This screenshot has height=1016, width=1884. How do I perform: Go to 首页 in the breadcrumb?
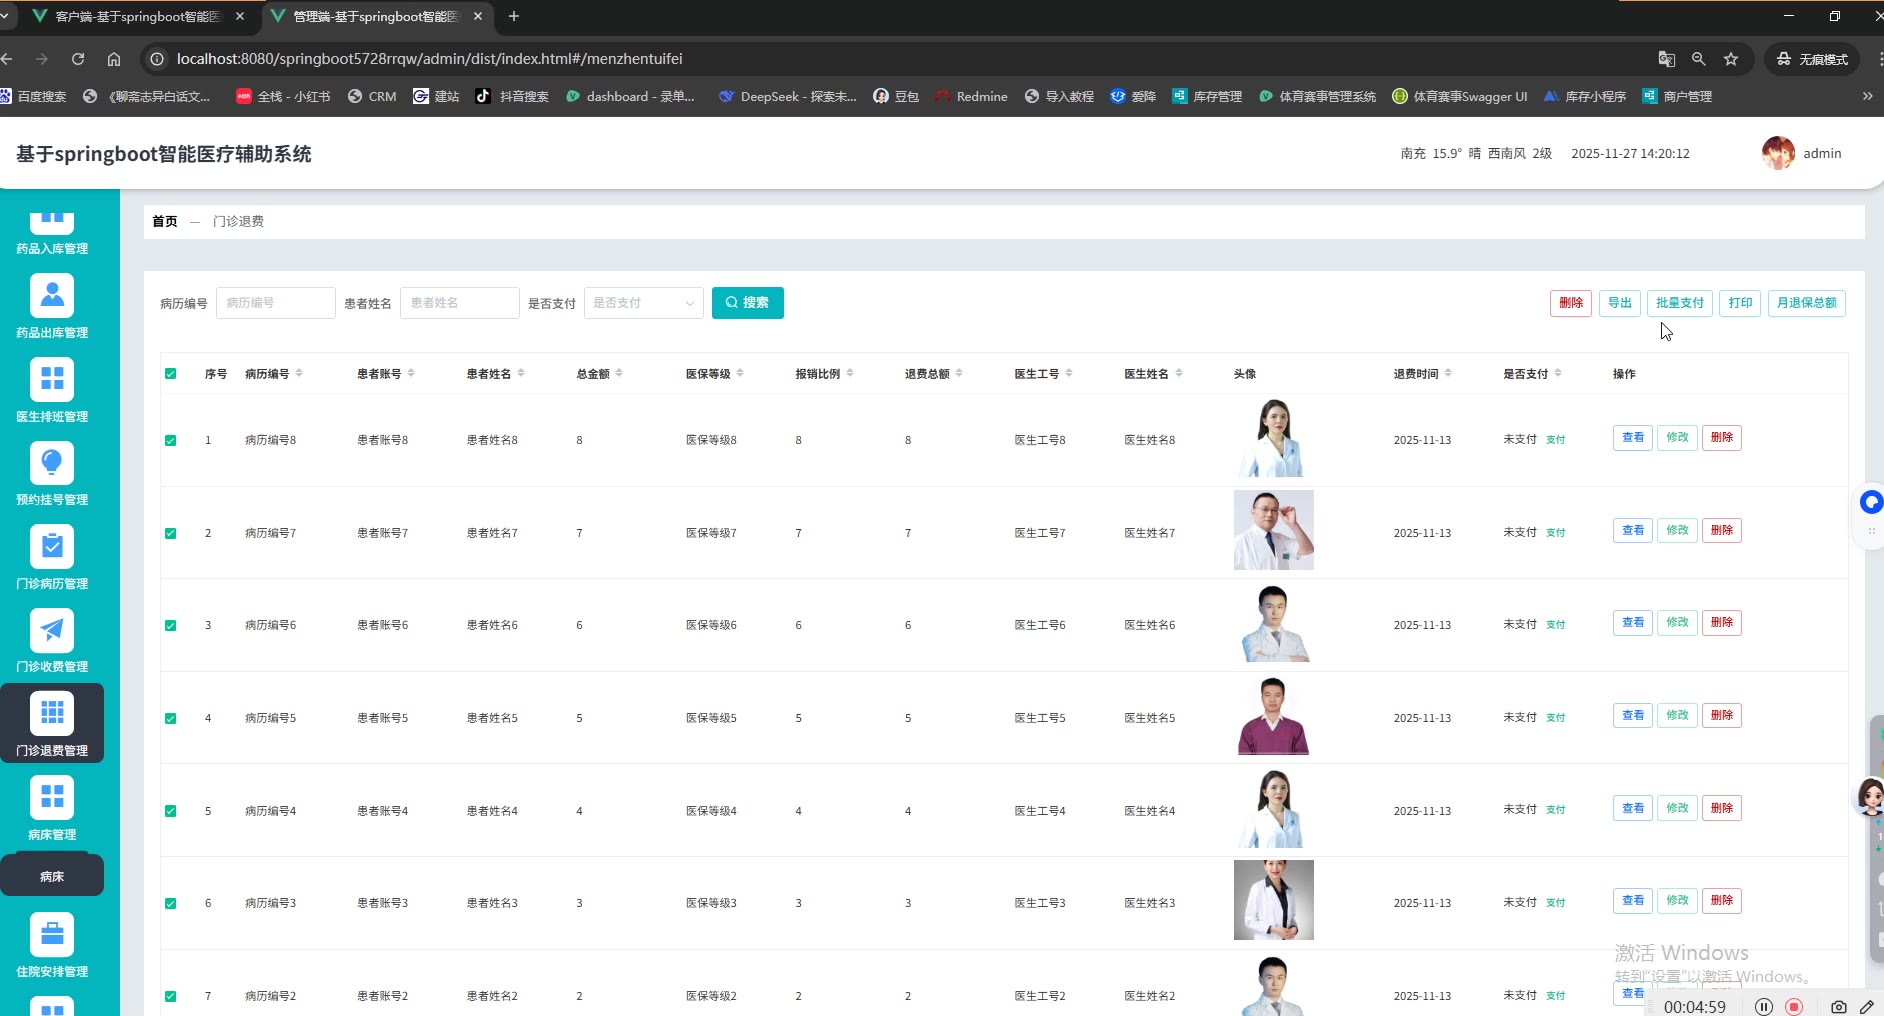click(165, 222)
